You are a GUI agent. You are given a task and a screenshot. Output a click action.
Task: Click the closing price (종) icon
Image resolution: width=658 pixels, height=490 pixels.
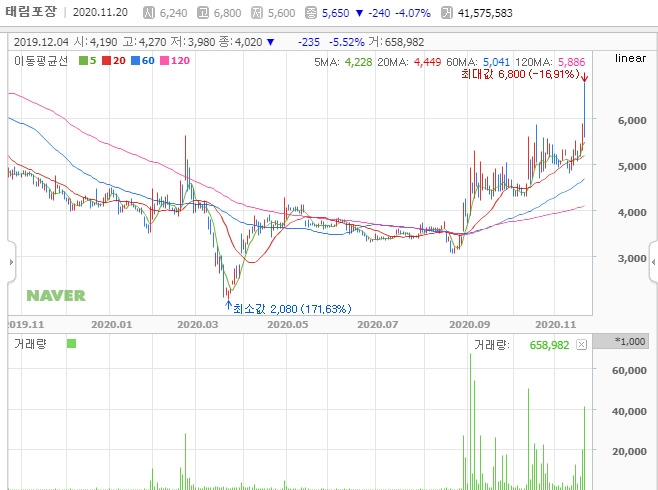pyautogui.click(x=311, y=13)
